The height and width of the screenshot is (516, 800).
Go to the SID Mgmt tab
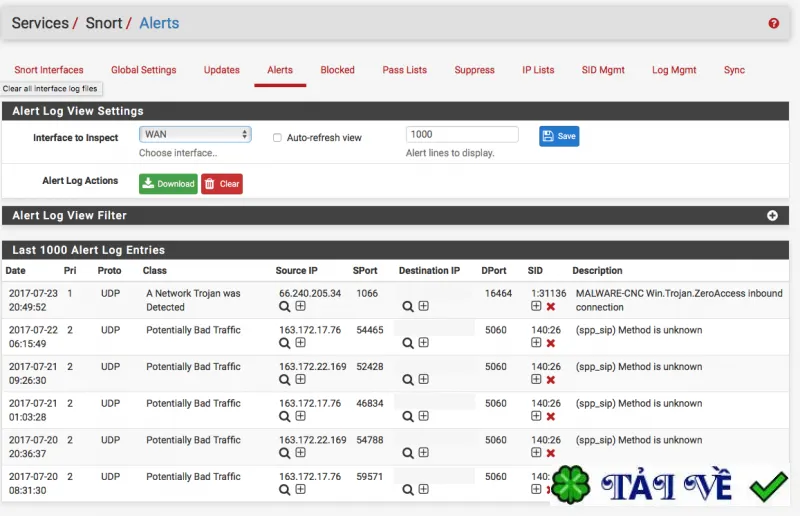click(603, 70)
